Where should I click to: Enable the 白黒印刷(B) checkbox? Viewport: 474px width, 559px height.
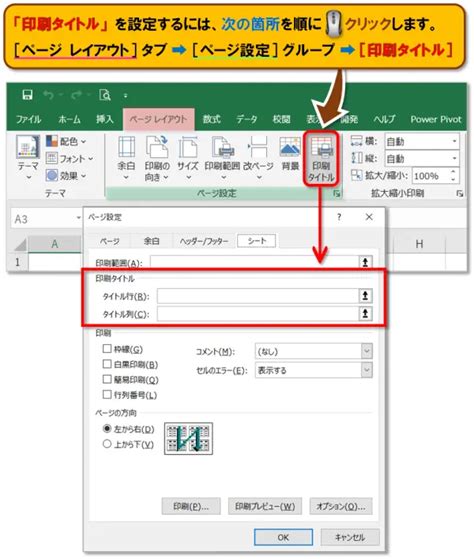click(x=107, y=364)
